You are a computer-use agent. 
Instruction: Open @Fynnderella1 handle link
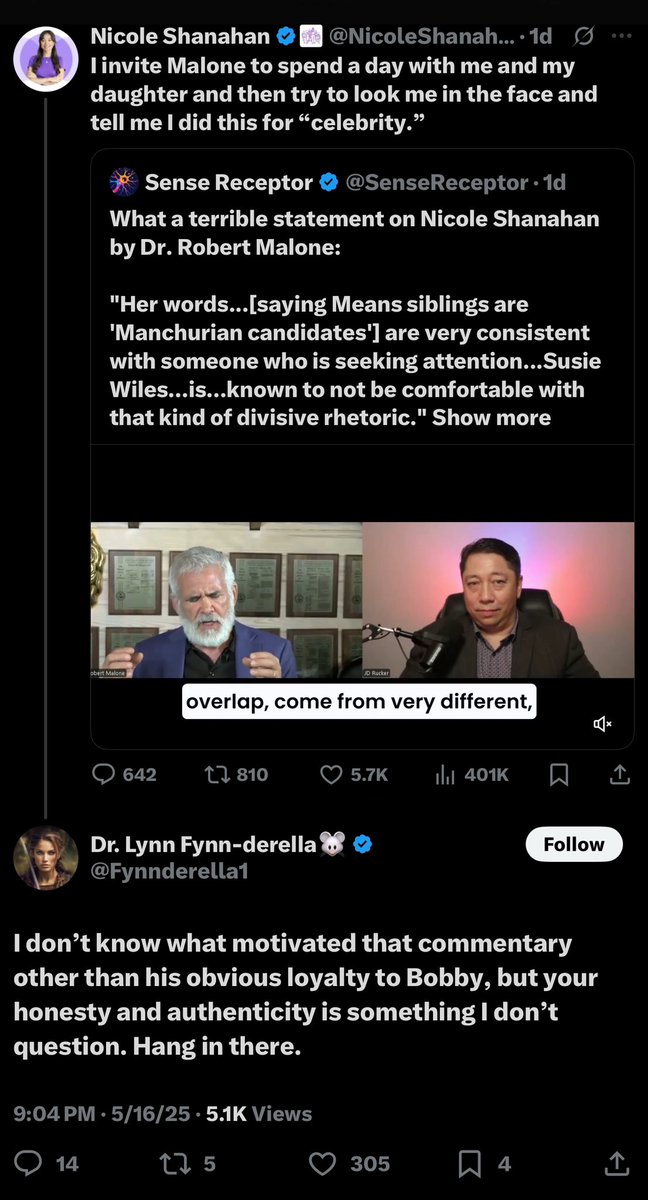coord(169,871)
